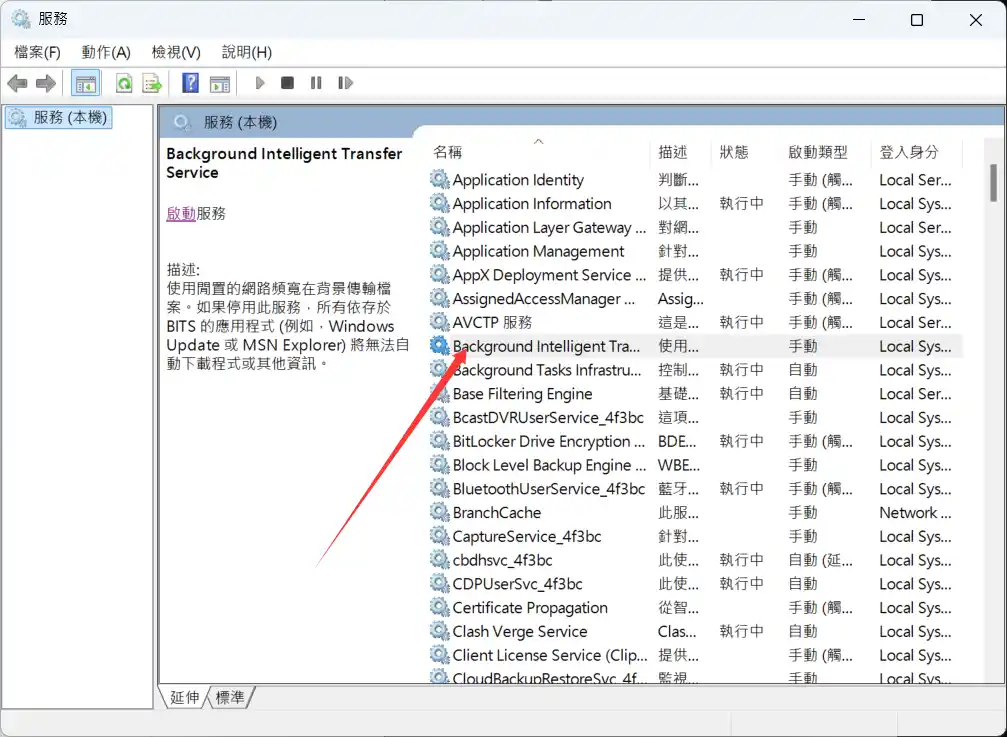
Task: Toggle the show/hide console tree button
Action: (86, 83)
